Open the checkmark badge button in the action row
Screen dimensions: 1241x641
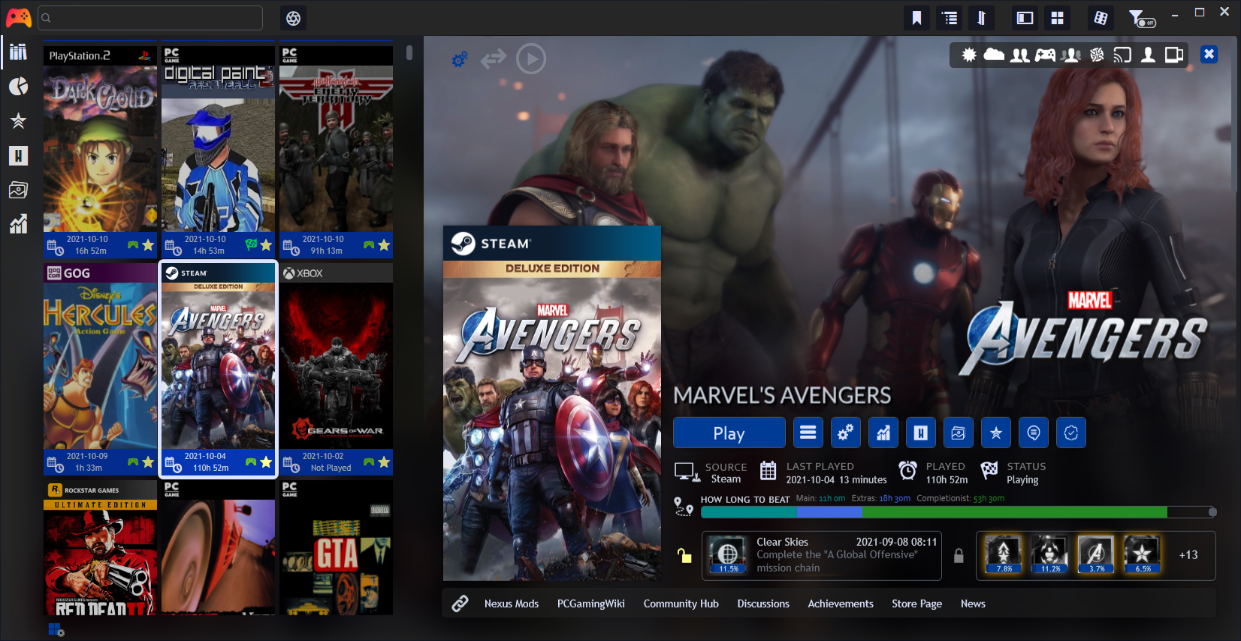click(1071, 433)
